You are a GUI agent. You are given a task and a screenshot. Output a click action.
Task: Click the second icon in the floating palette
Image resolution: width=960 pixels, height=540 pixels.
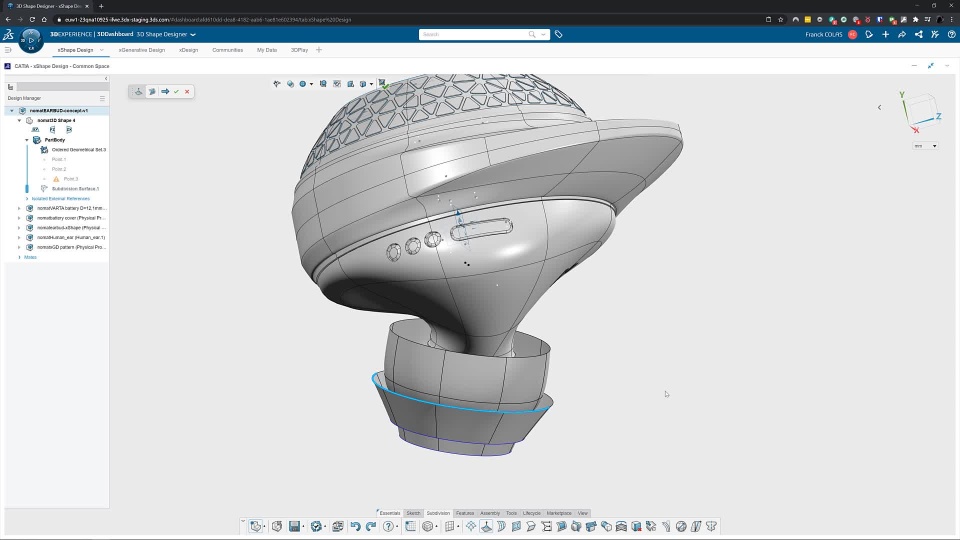pyautogui.click(x=152, y=91)
